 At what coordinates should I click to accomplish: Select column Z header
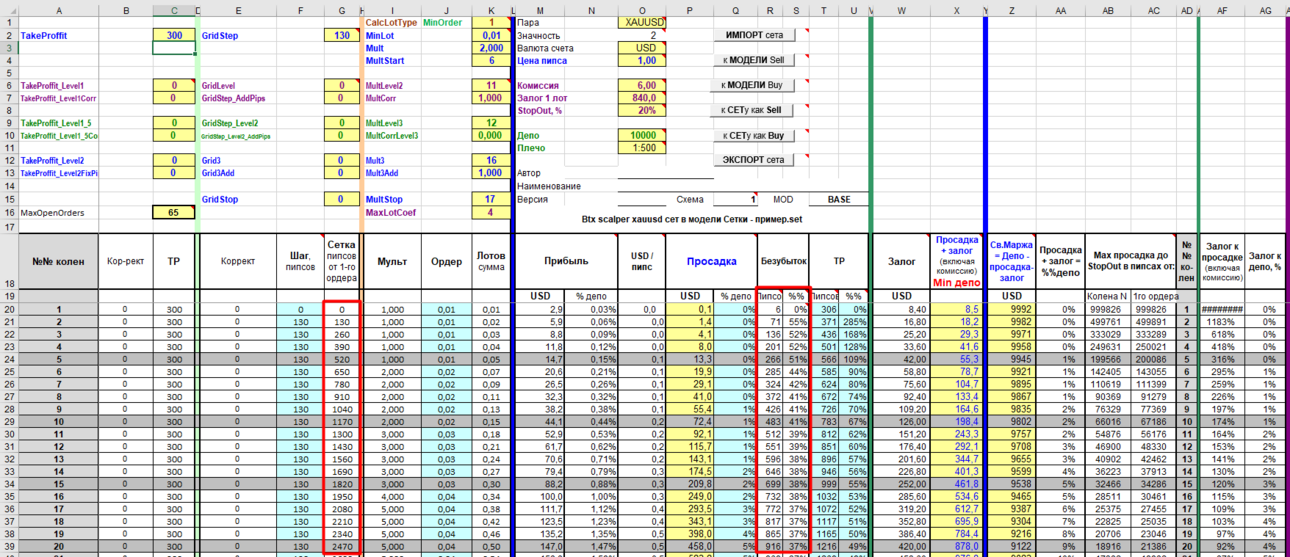(1012, 9)
